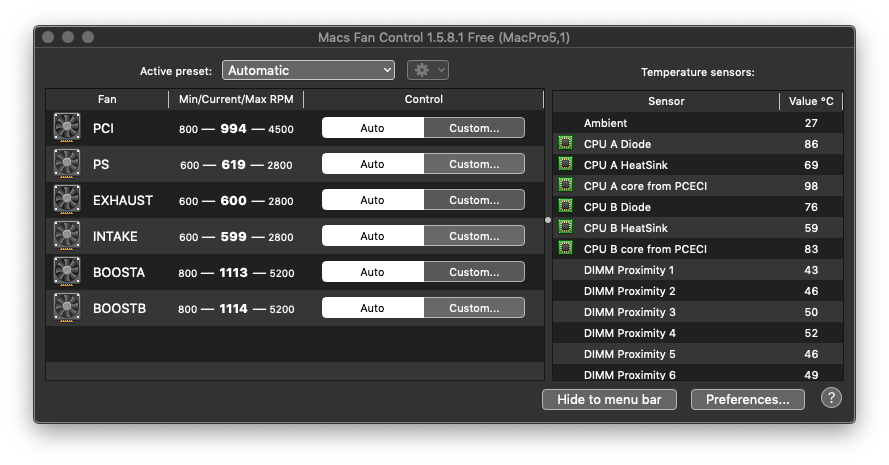Viewport: 889px width, 465px height.
Task: Click the PCI fan icon
Action: (67, 127)
